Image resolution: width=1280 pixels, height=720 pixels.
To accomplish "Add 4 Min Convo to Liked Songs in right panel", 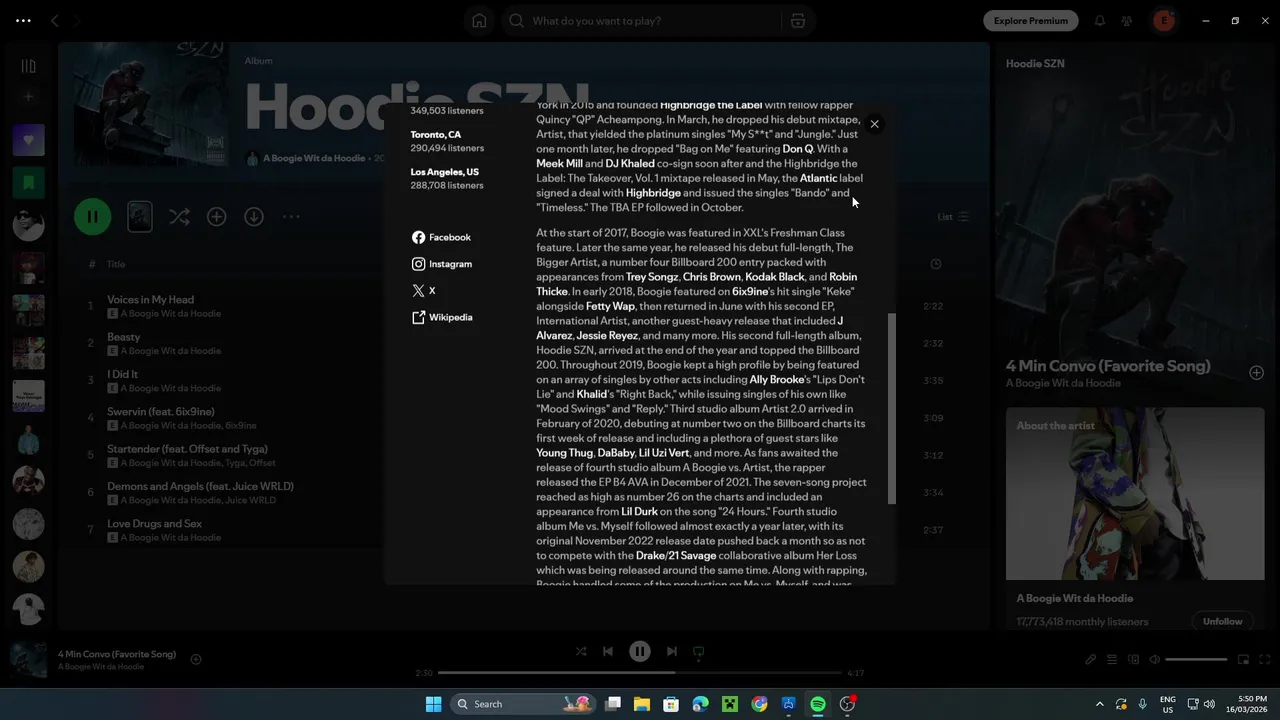I will [x=1256, y=373].
